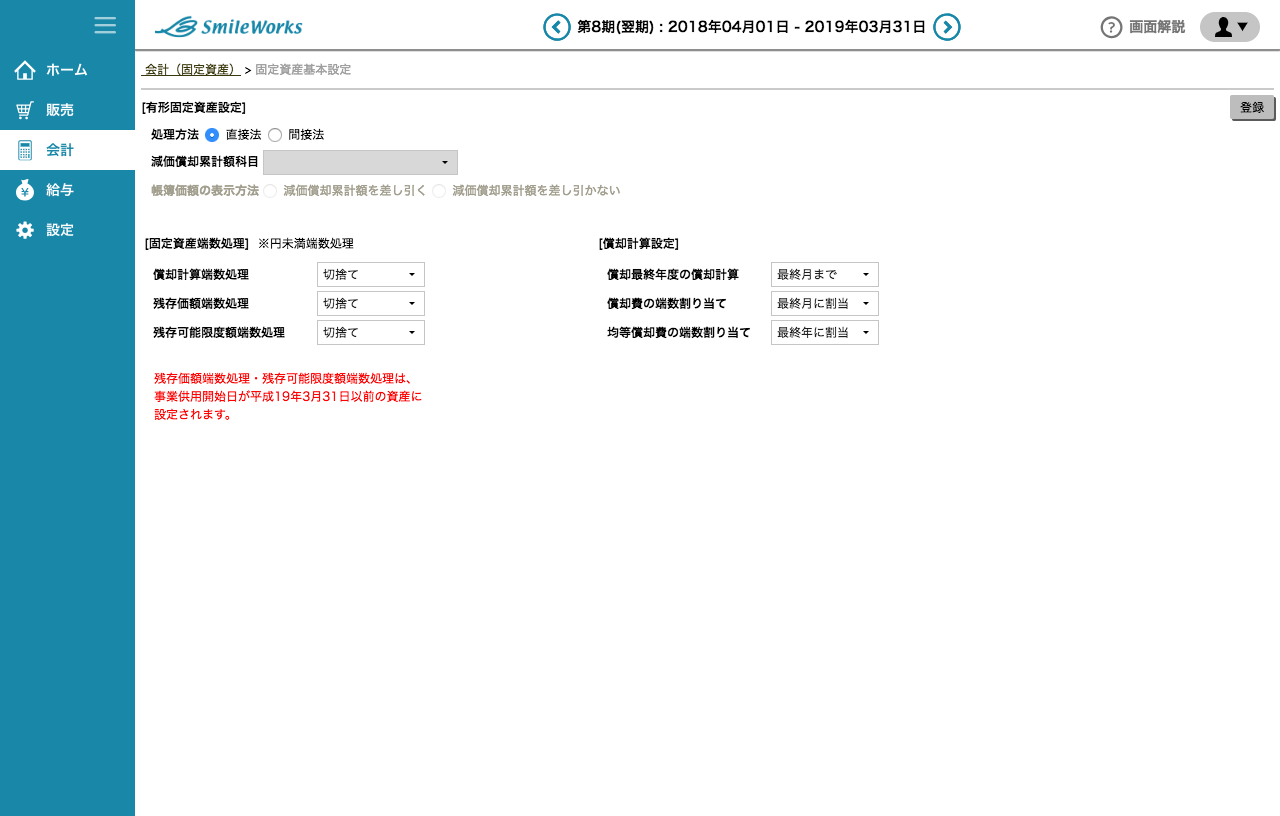1280x816 pixels.
Task: Click the home icon in sidebar
Action: 25,70
